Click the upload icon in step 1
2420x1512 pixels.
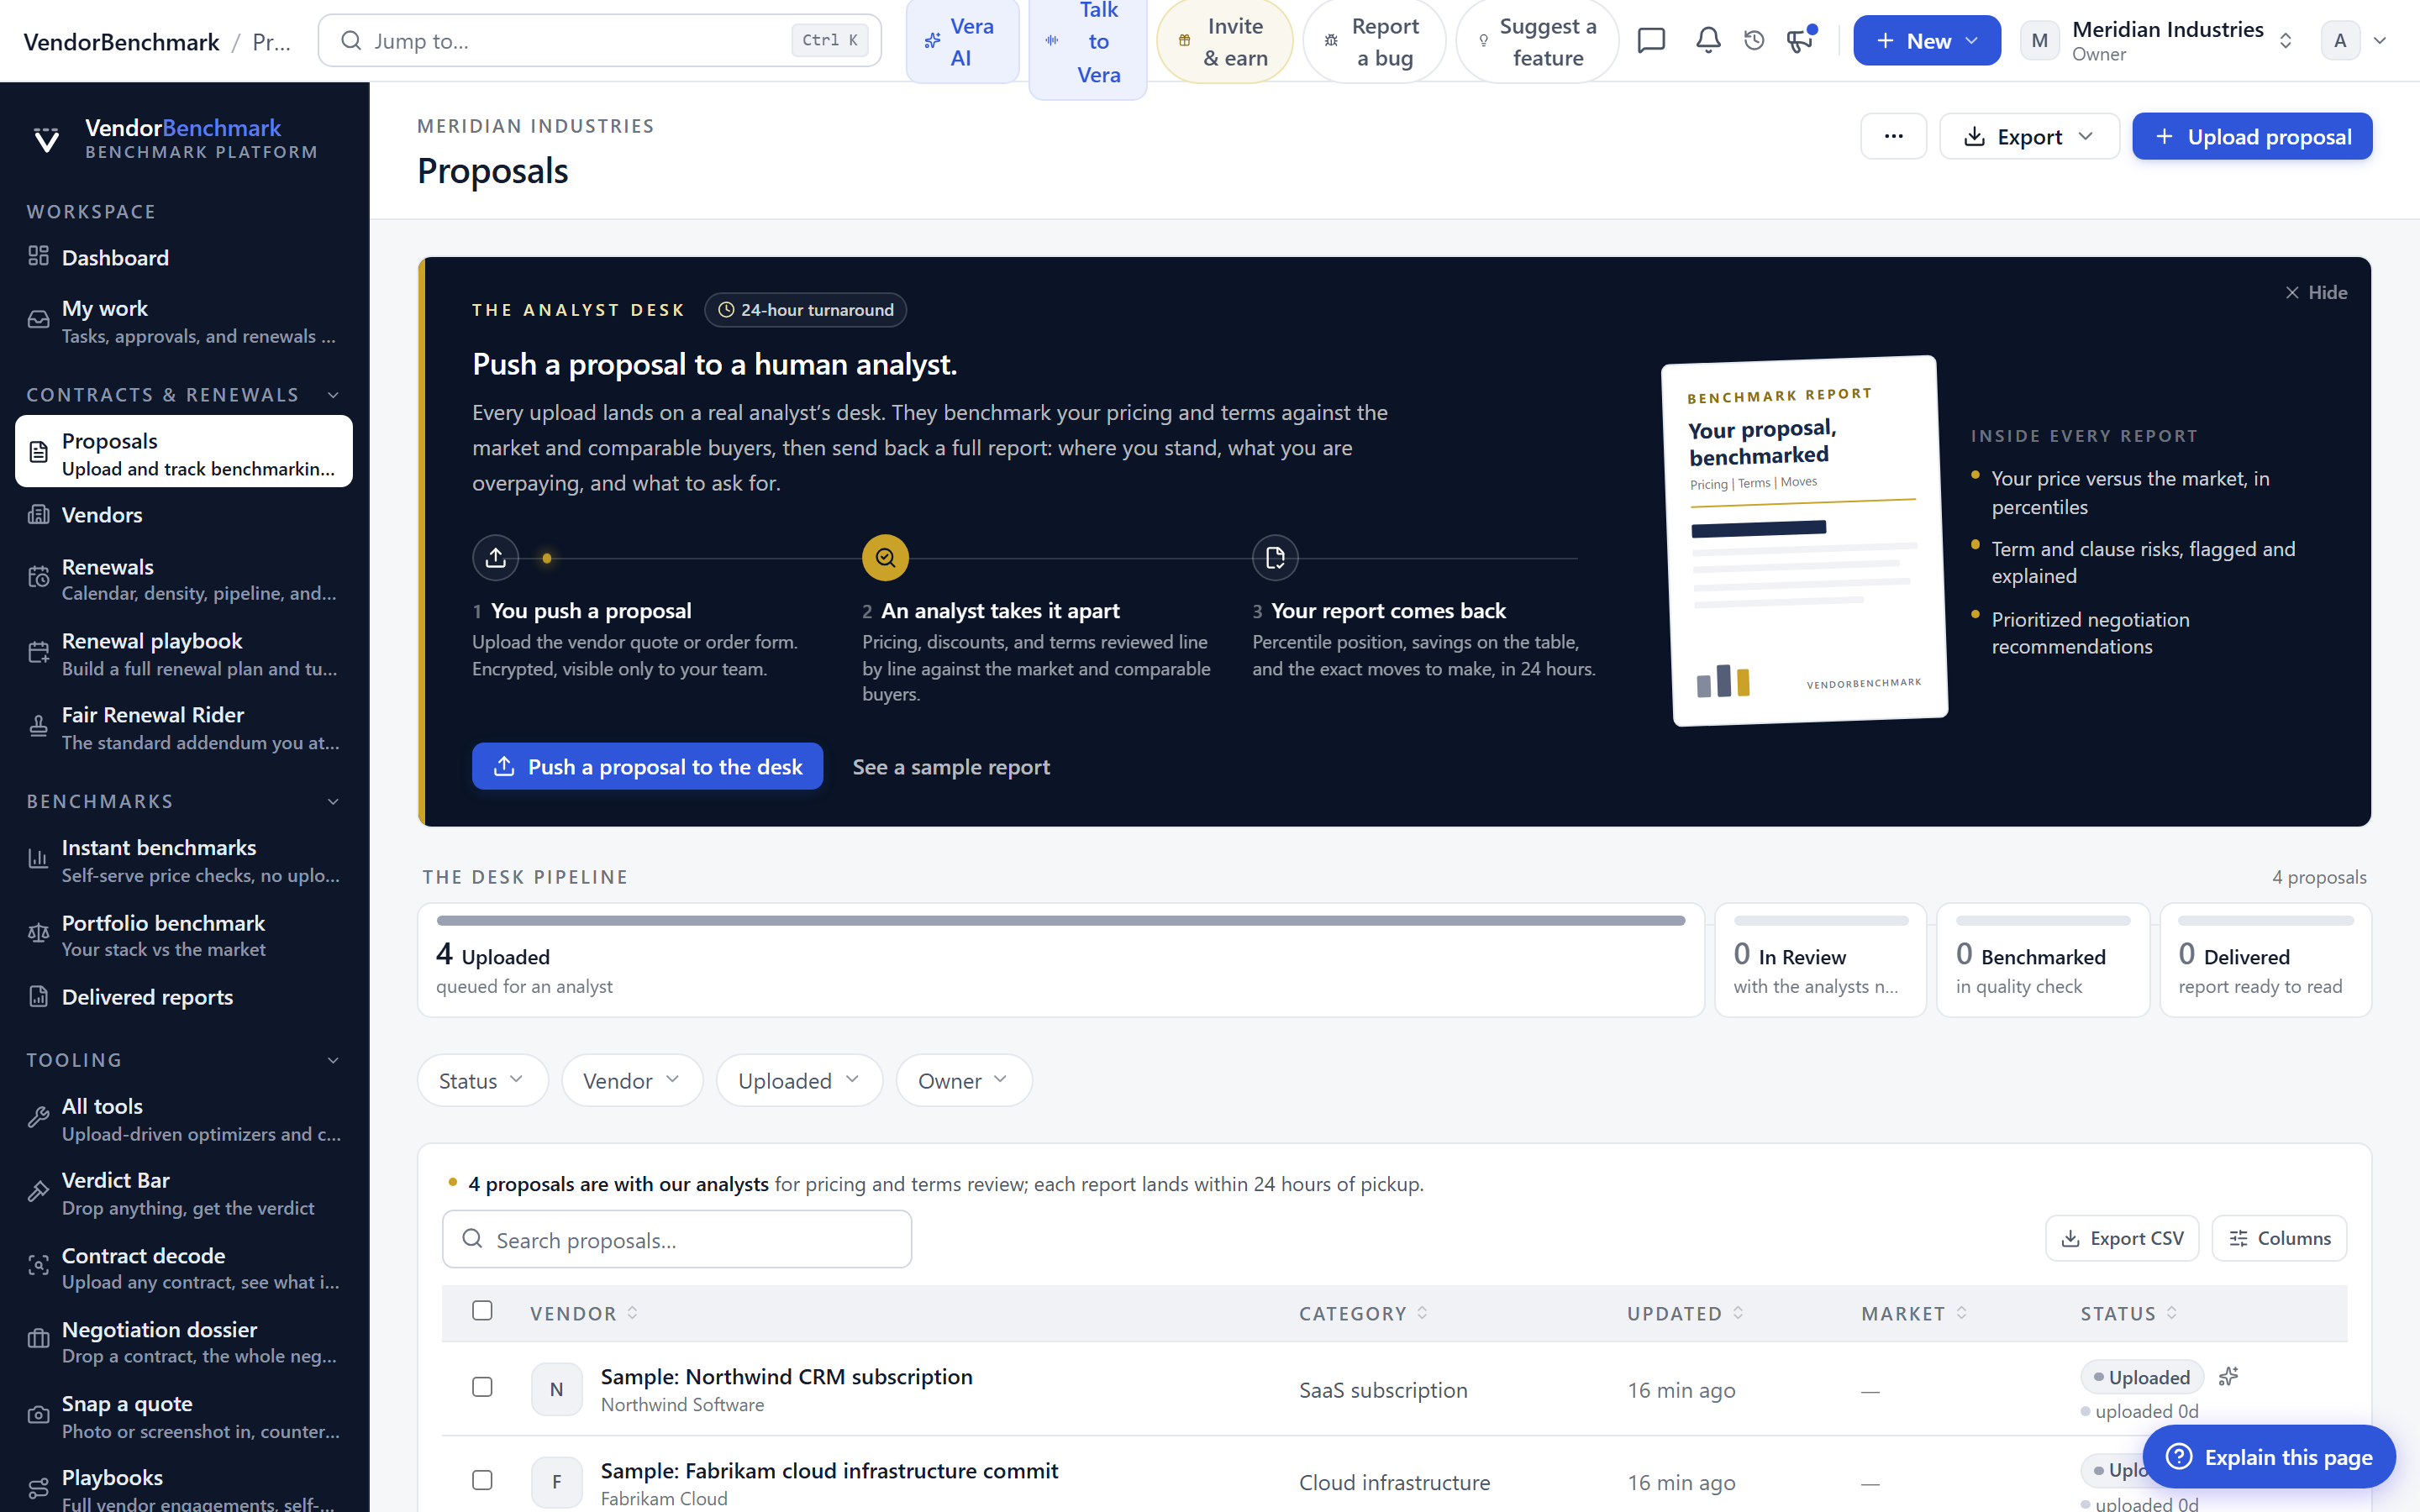(x=495, y=558)
